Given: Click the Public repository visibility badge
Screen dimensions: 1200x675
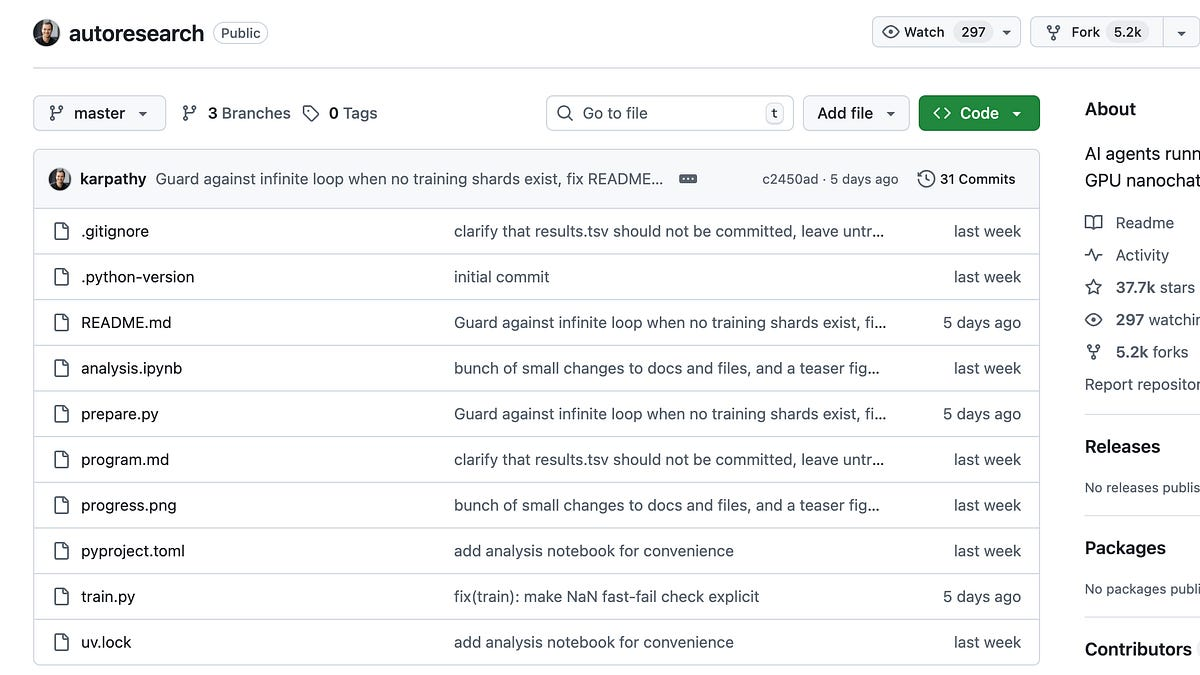Looking at the screenshot, I should (x=241, y=33).
